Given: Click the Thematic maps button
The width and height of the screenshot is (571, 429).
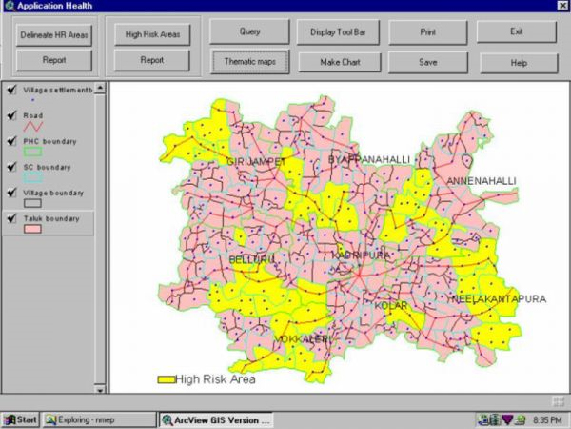Looking at the screenshot, I should [250, 62].
